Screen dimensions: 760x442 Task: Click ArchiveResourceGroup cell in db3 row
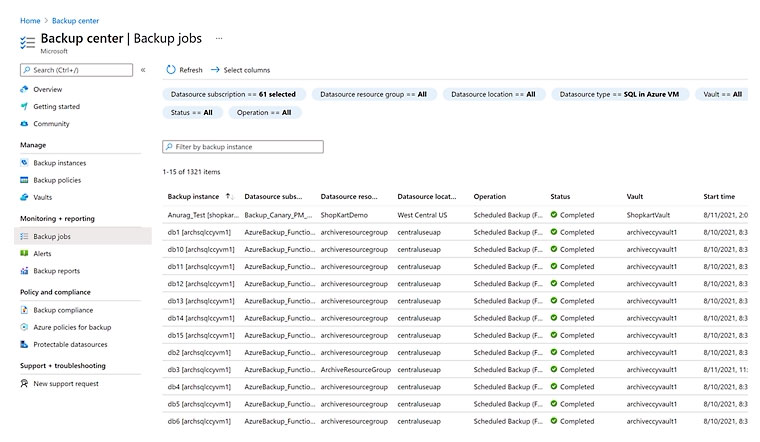356,369
